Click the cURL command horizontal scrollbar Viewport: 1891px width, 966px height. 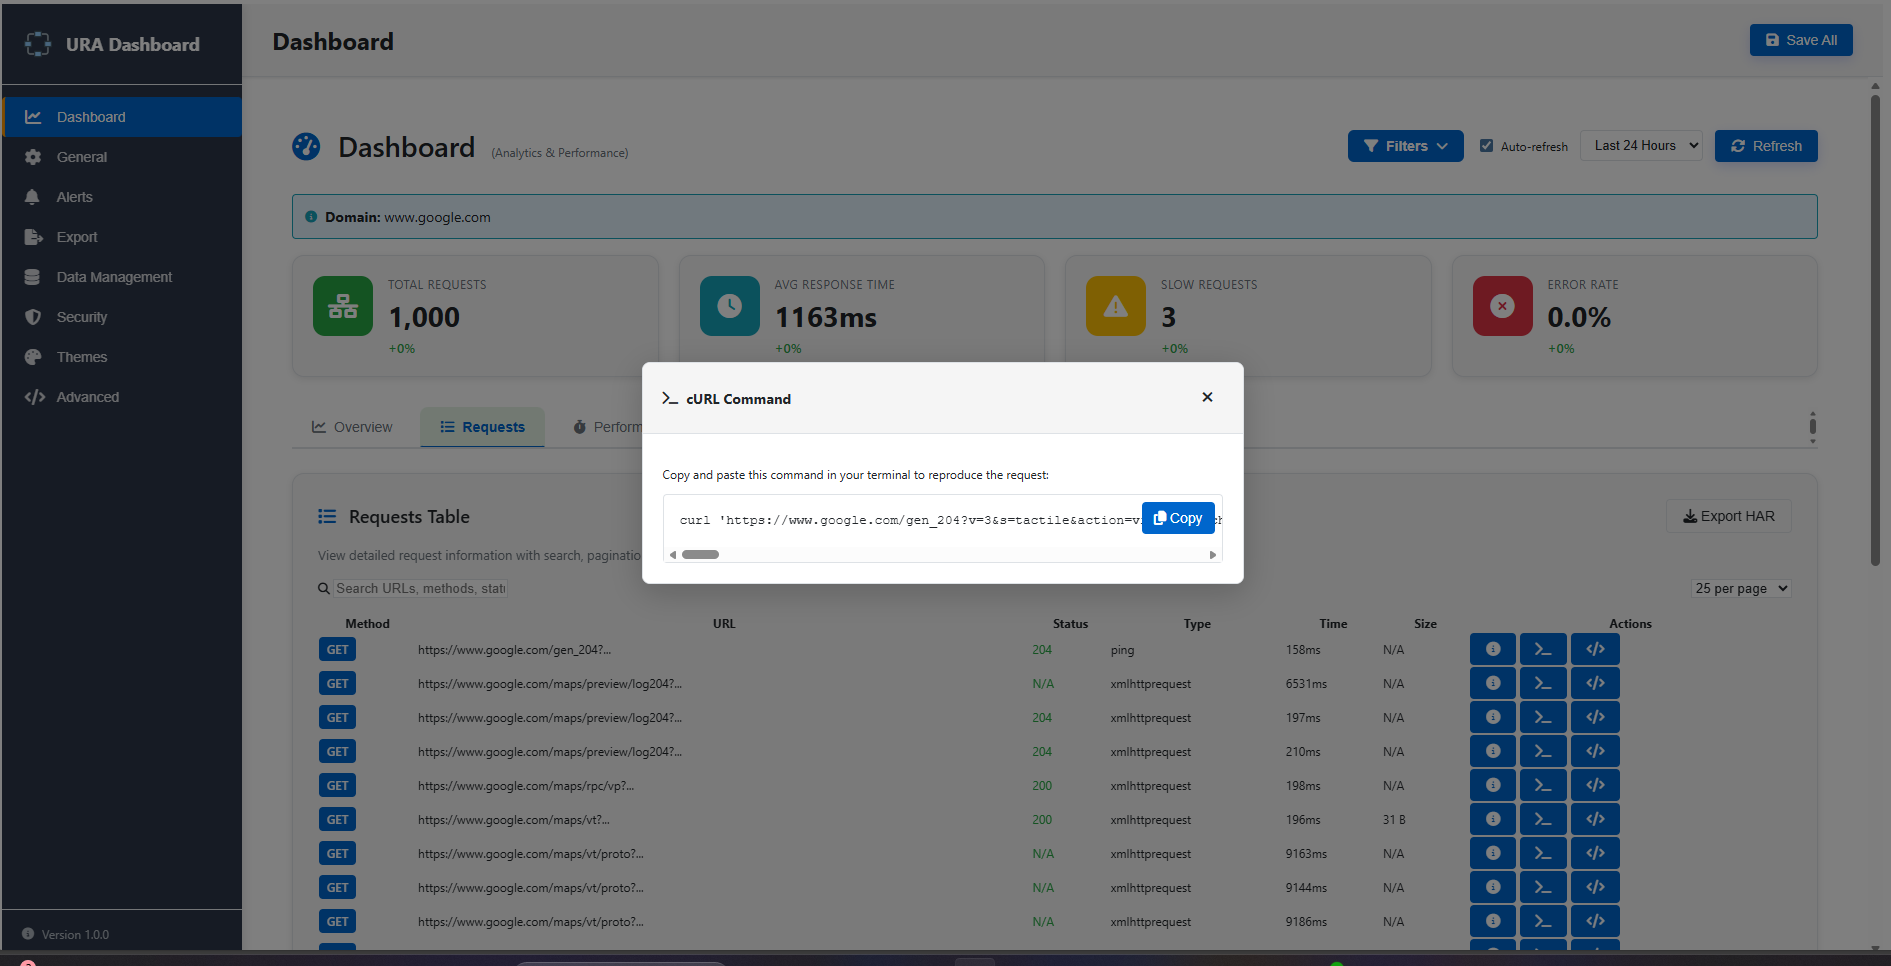(700, 554)
